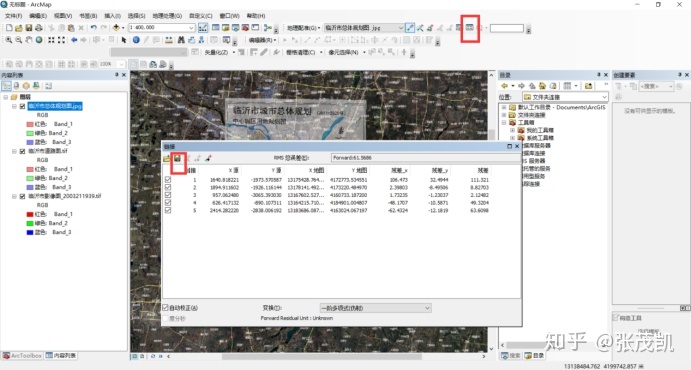Save control points in Link window
Image resolution: width=691 pixels, height=370 pixels.
click(x=178, y=158)
